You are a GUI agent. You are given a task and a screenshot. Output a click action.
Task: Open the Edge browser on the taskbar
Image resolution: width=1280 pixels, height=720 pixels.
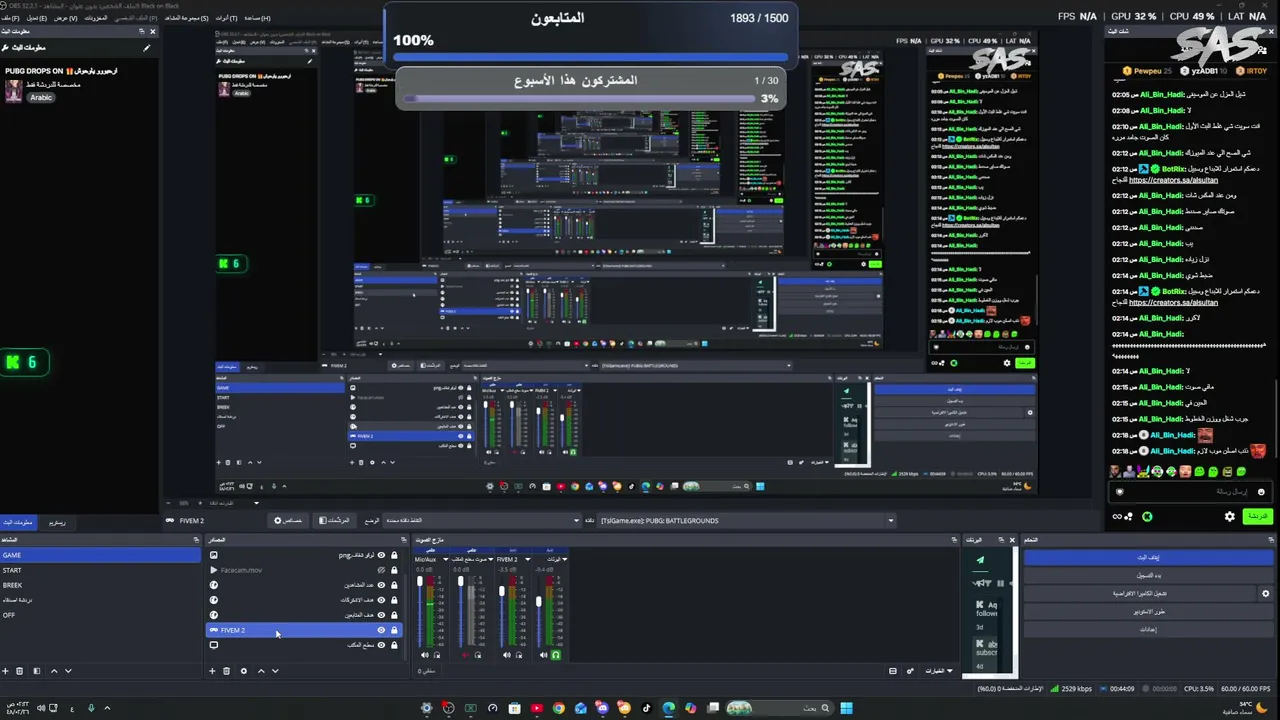point(668,708)
